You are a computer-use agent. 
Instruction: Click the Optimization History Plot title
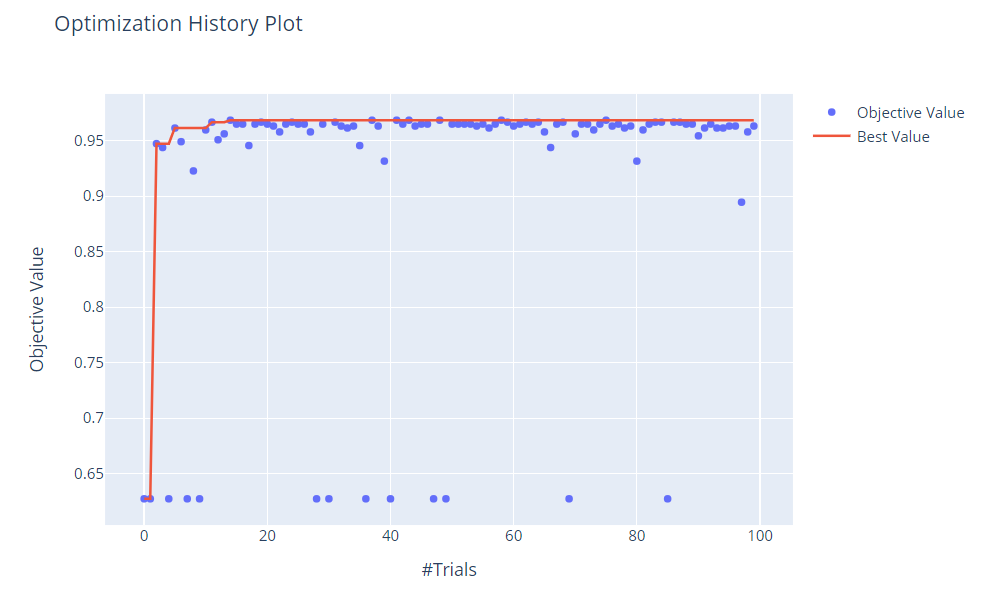pos(178,24)
